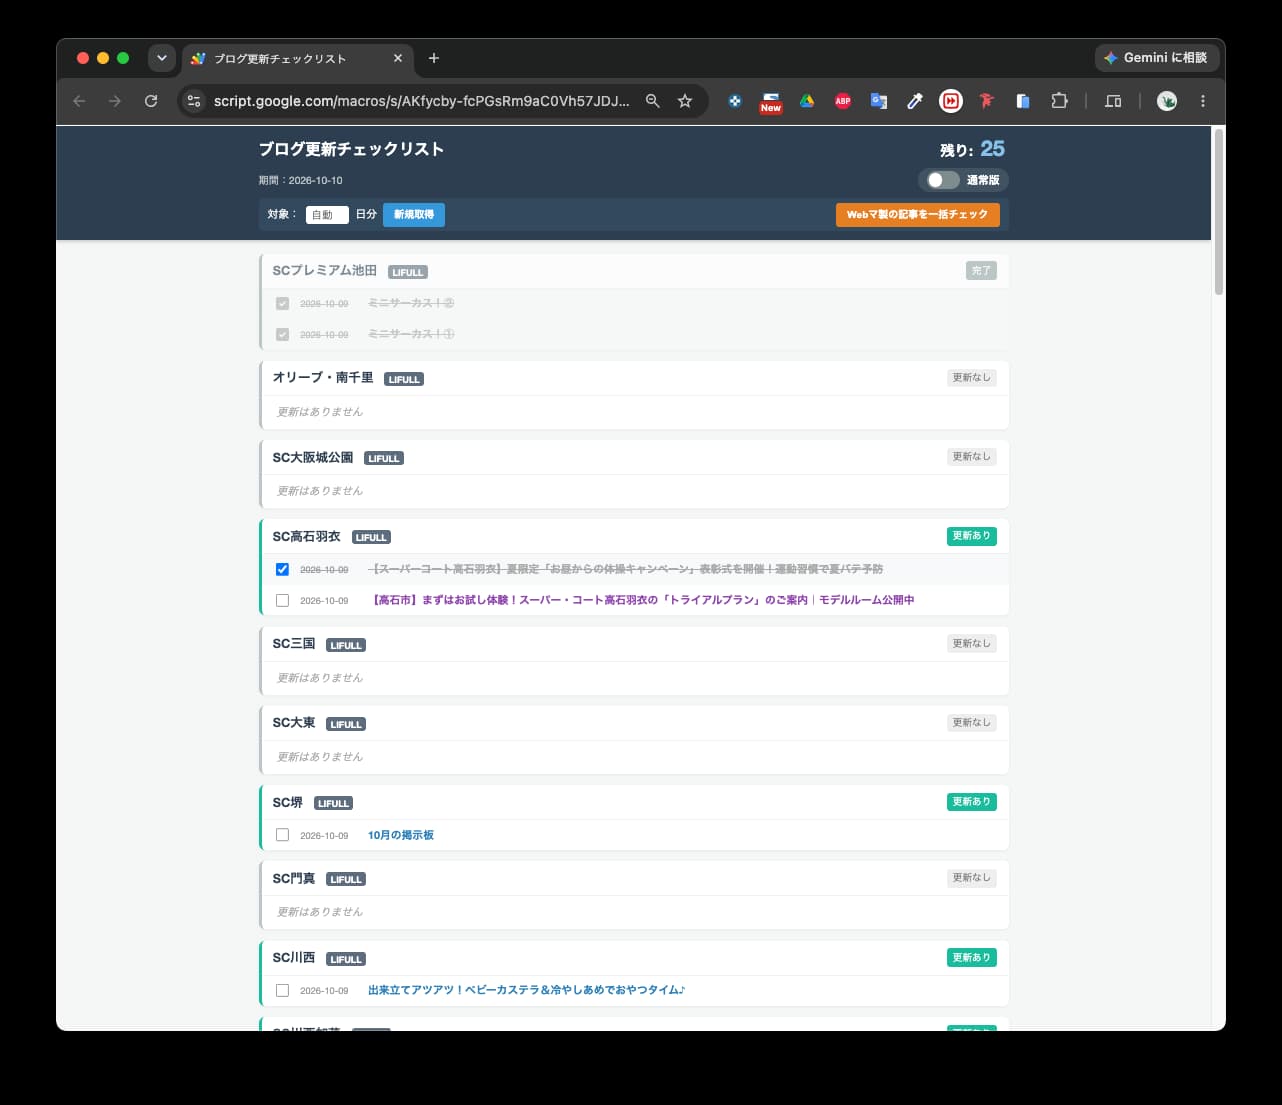The width and height of the screenshot is (1282, 1105).
Task: Open Chrome's three-dot menu
Action: (1203, 101)
